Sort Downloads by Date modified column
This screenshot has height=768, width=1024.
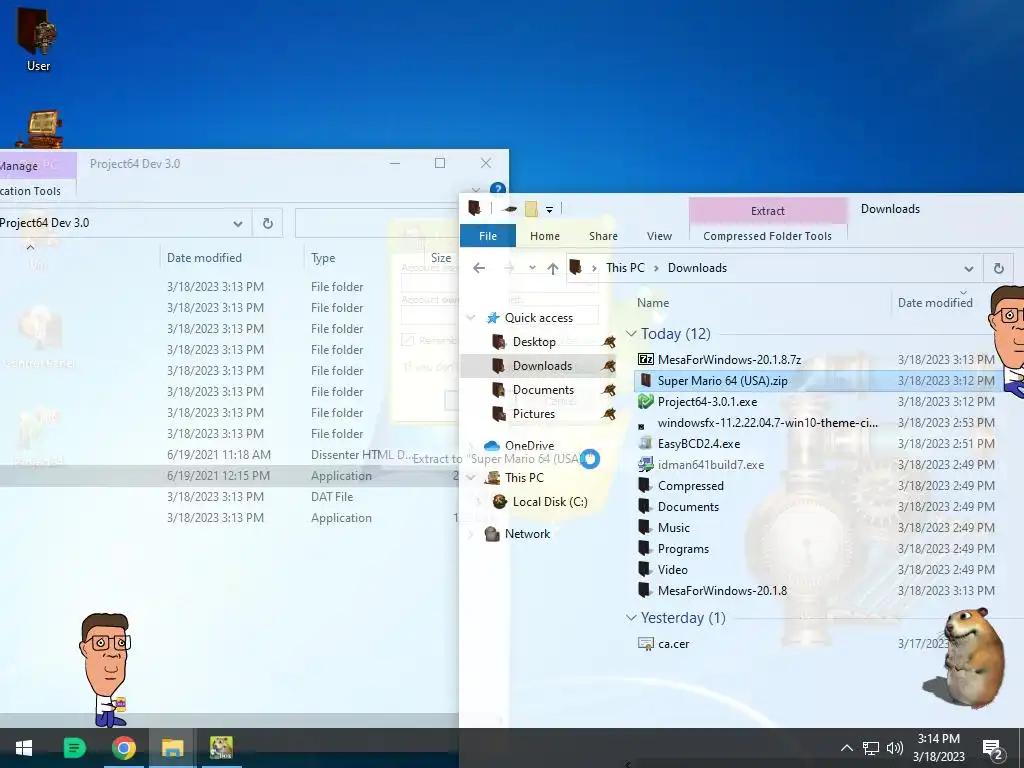[935, 302]
